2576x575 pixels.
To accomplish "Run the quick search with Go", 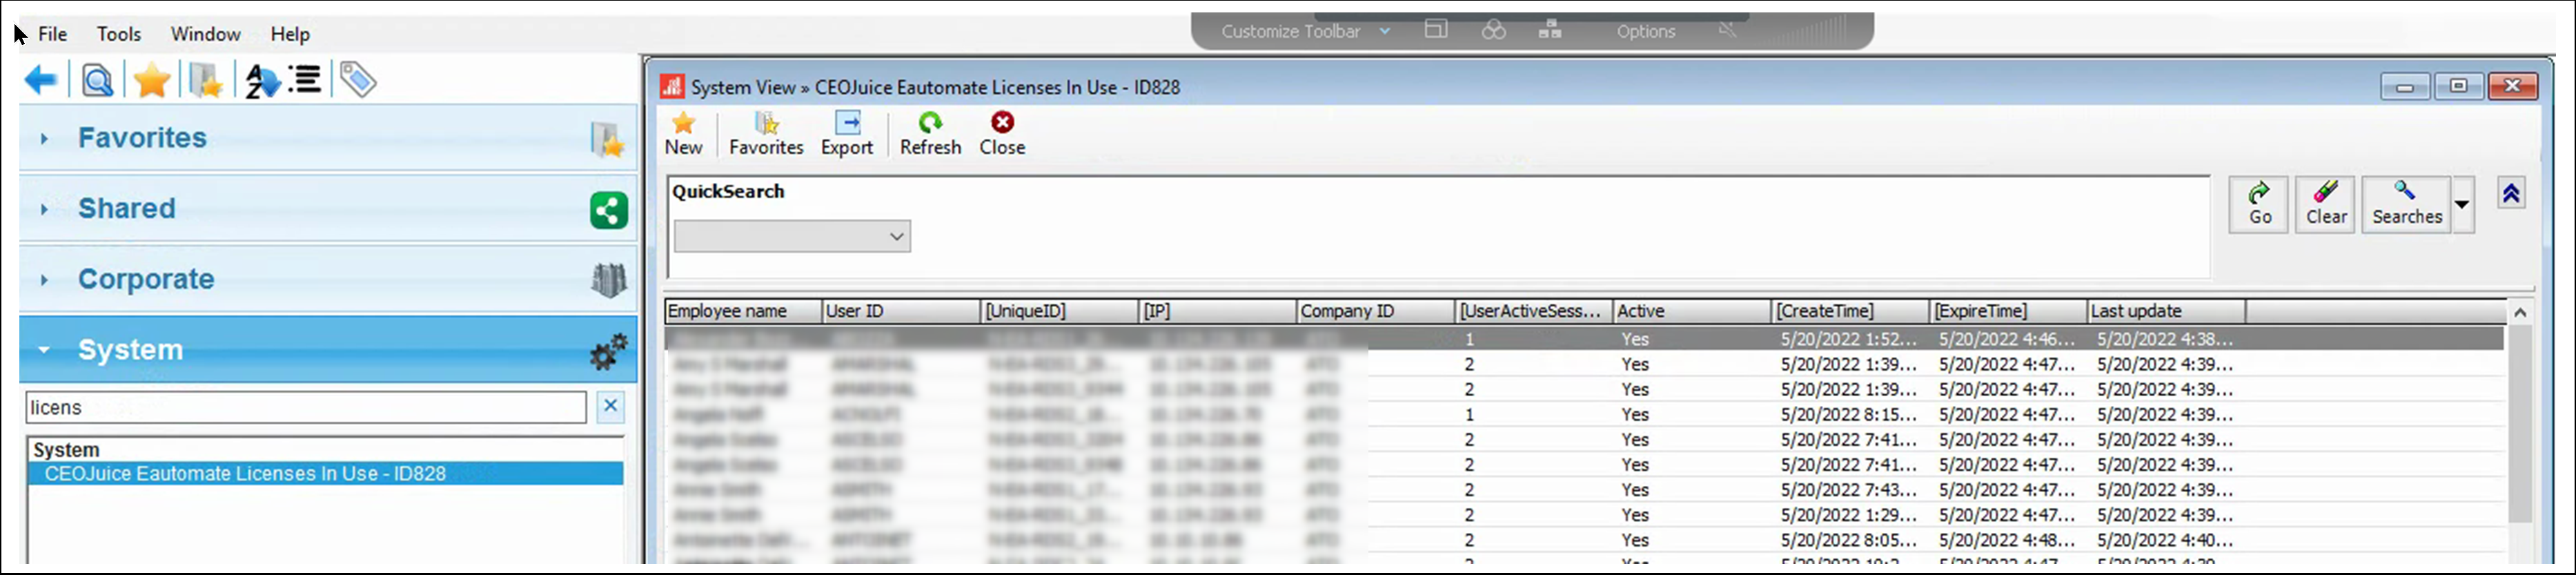I will click(x=2259, y=204).
